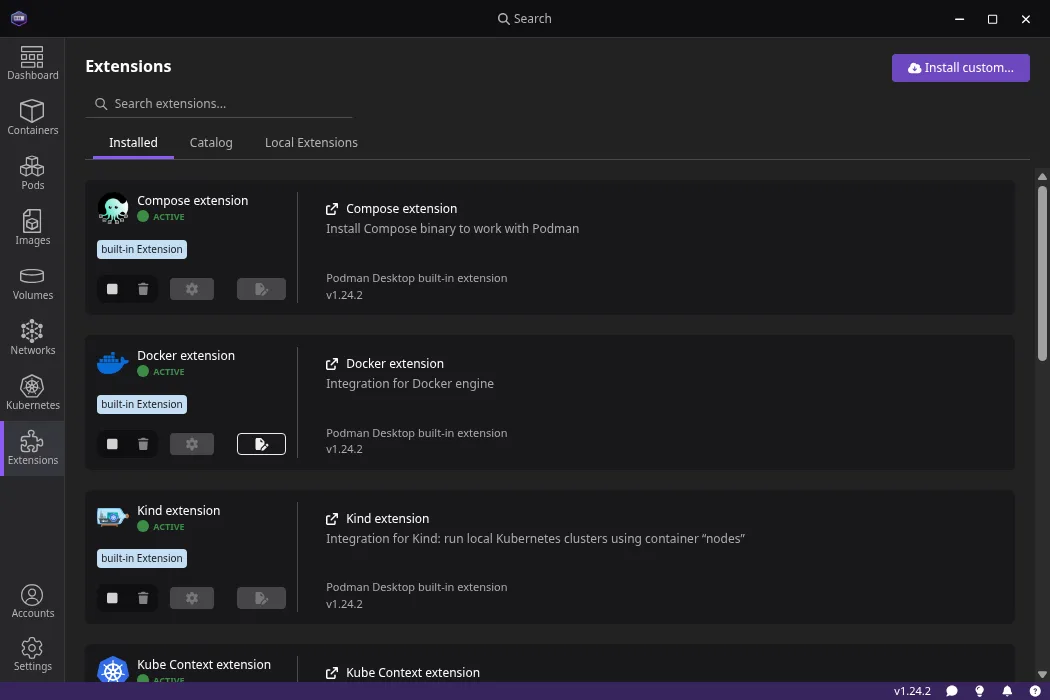
Task: Click built-in Extension badge on Docker card
Action: tap(142, 405)
